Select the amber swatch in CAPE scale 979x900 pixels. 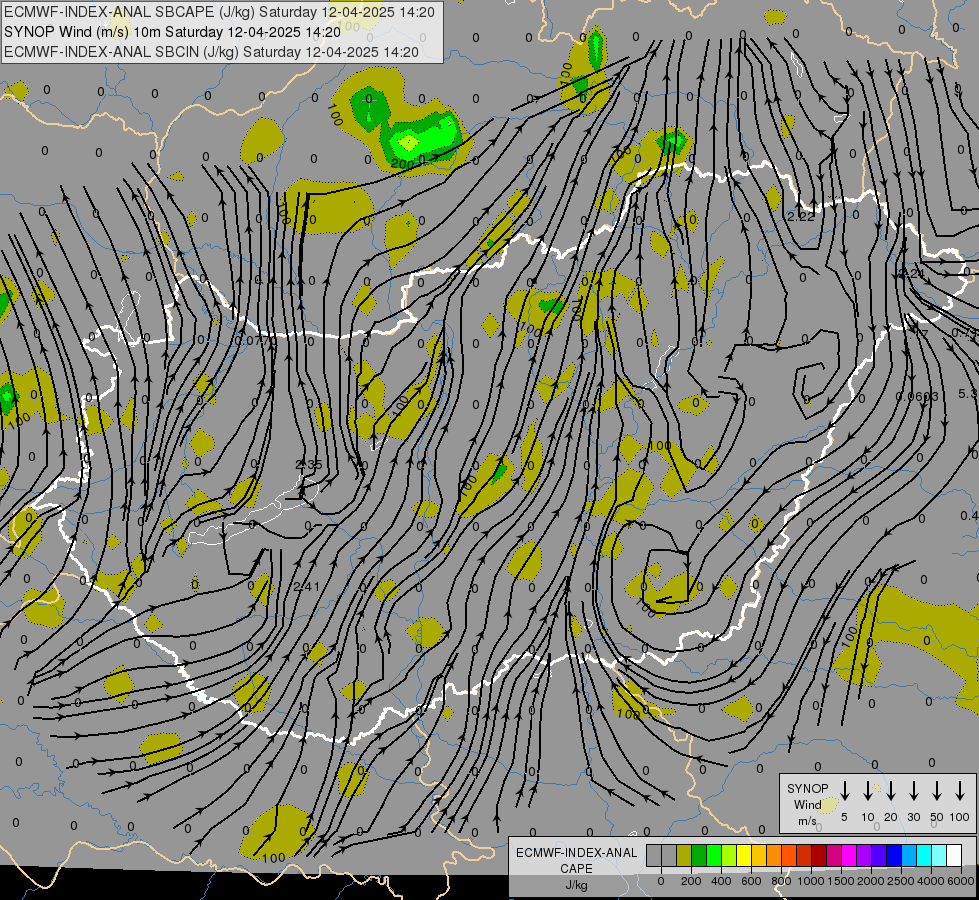click(759, 855)
